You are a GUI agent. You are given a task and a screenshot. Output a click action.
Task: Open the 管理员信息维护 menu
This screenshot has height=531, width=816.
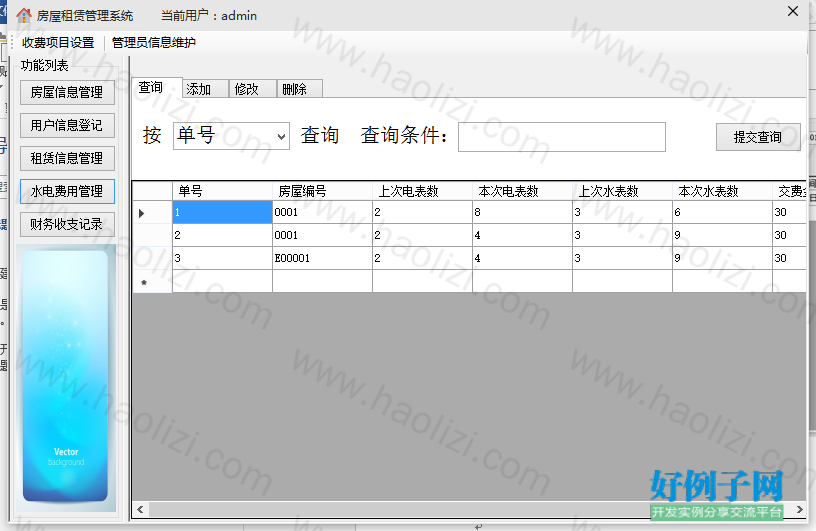[154, 43]
